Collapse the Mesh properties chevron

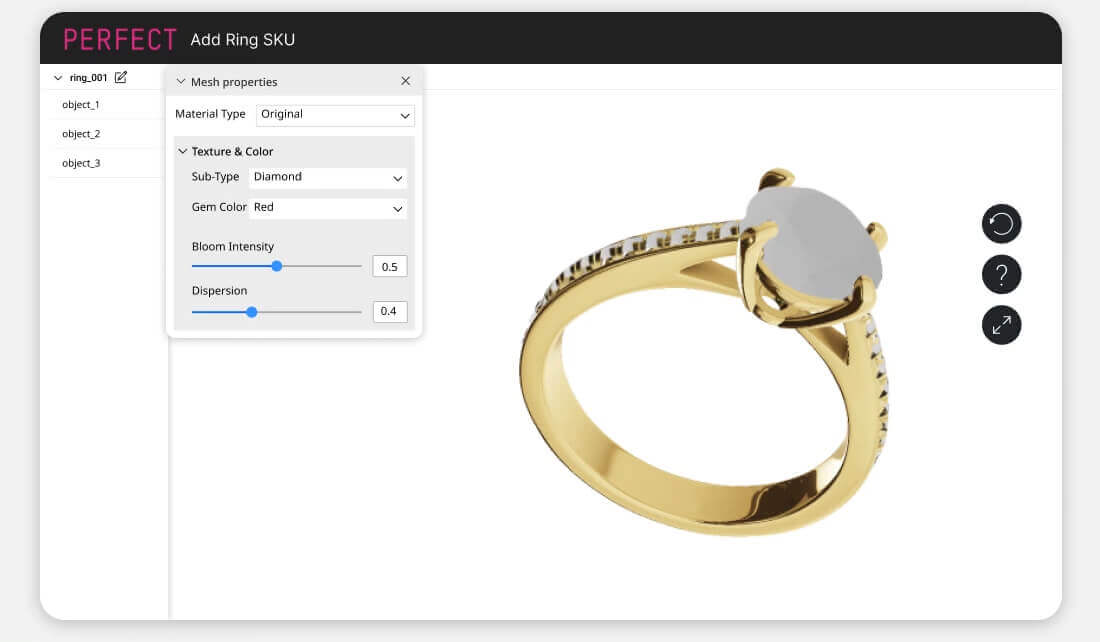[180, 81]
